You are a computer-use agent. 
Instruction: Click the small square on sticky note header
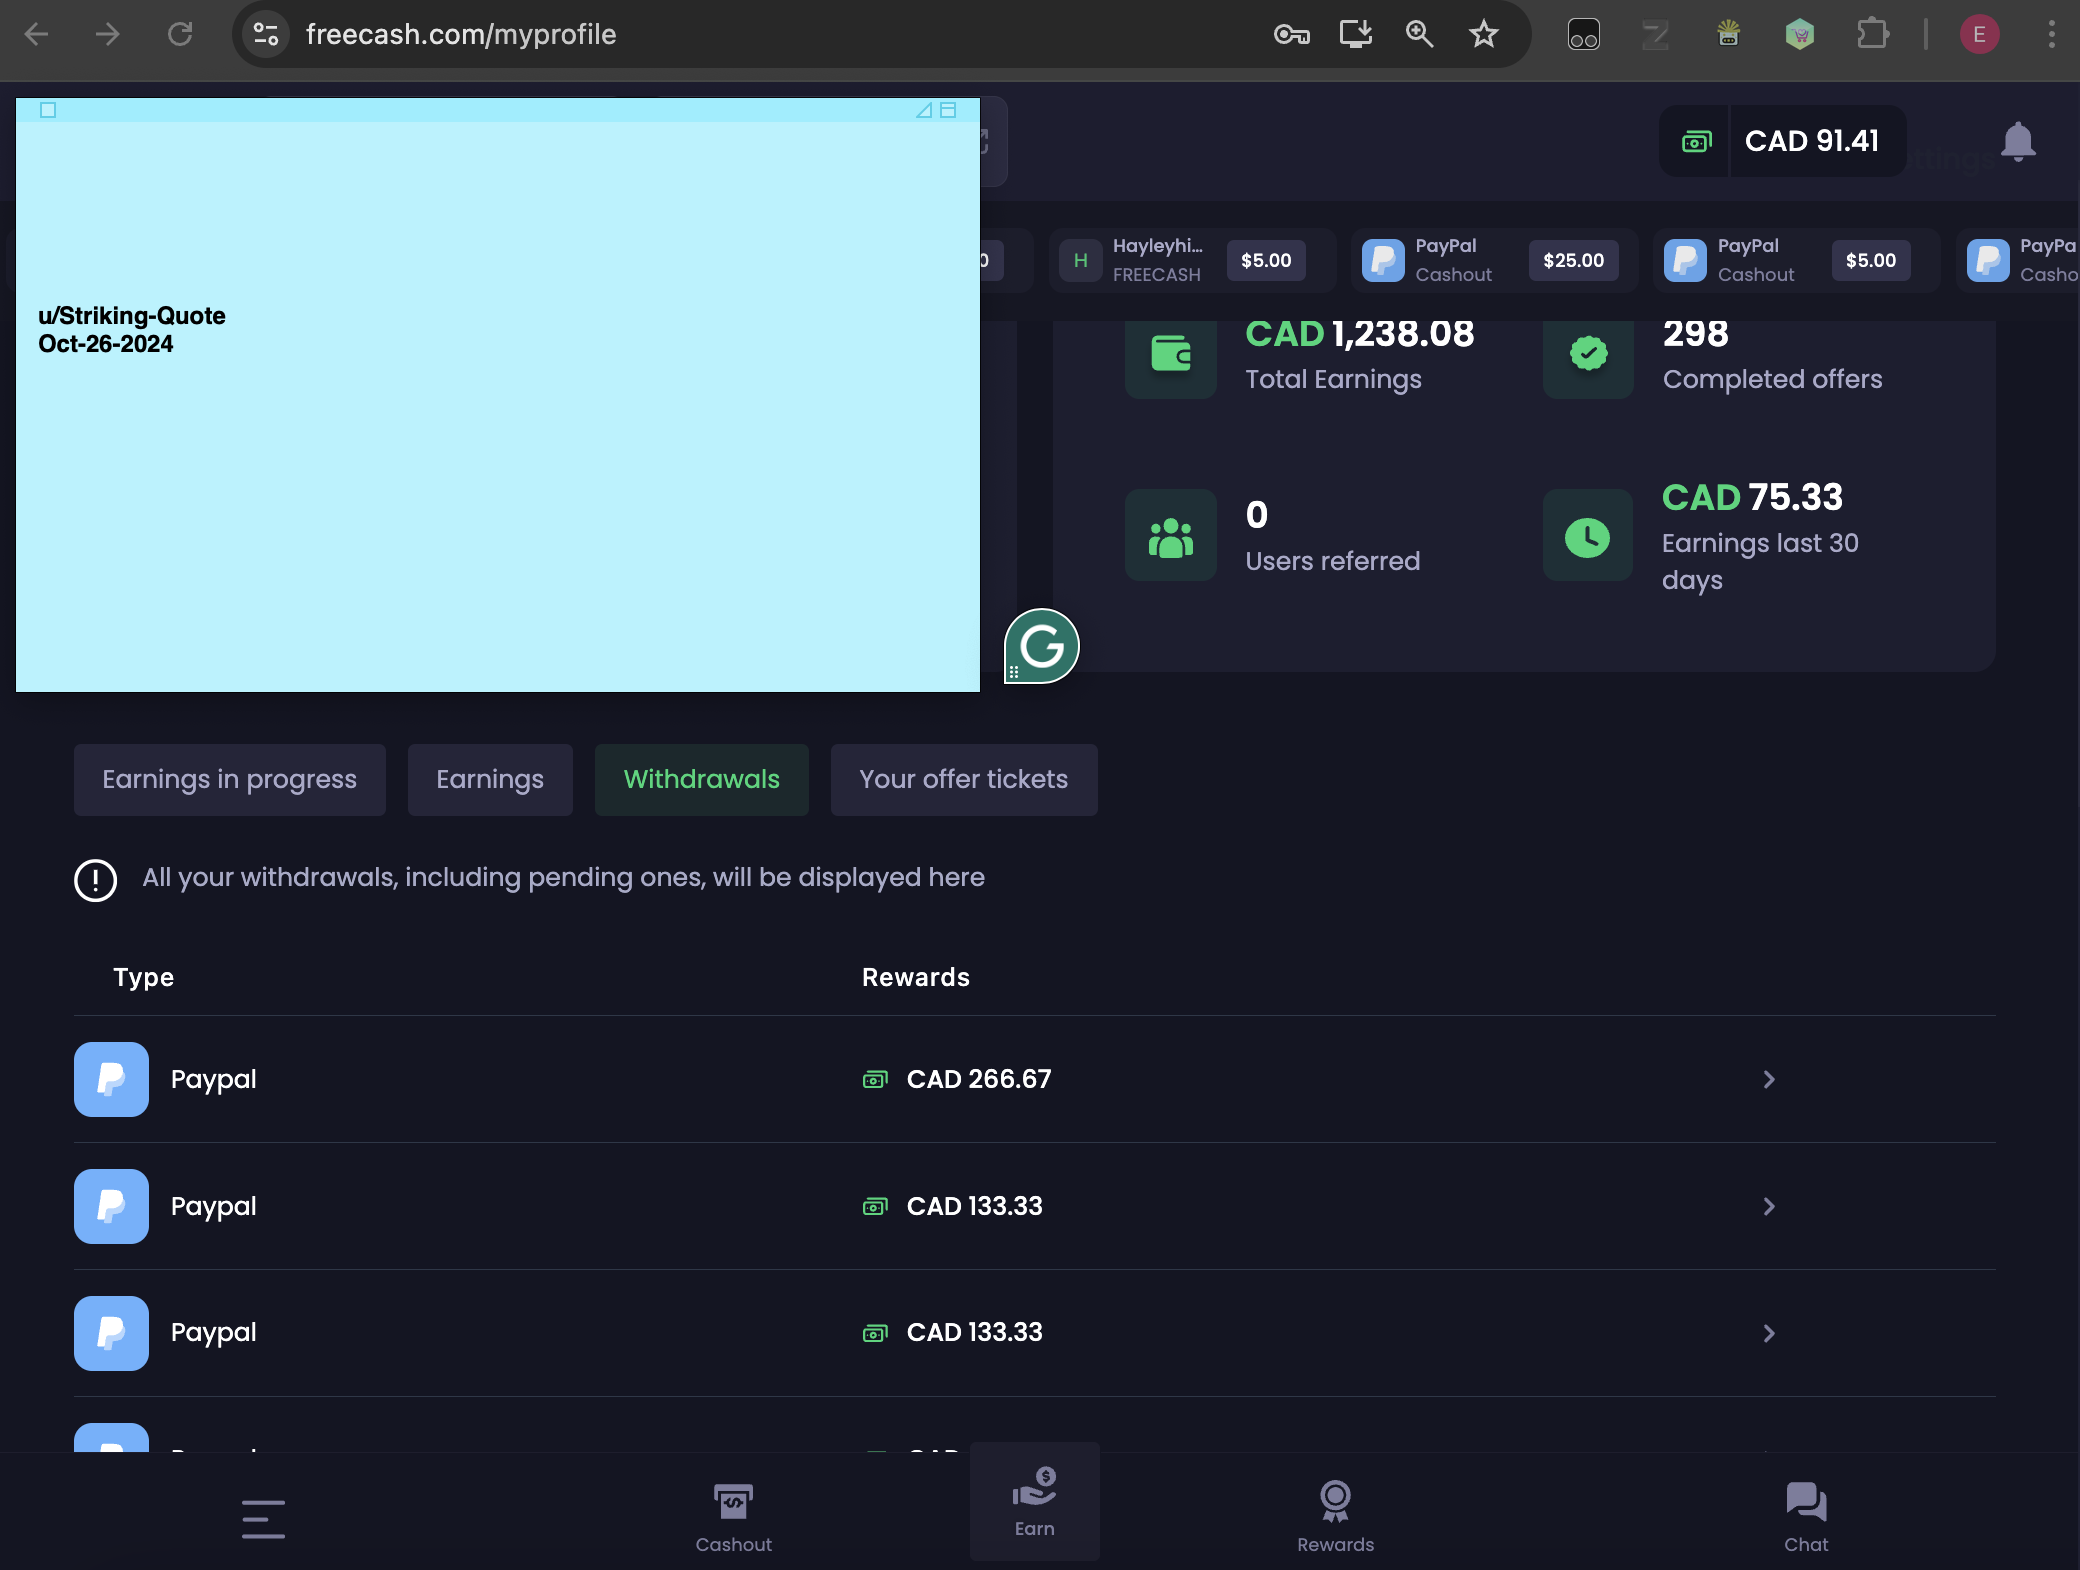(48, 110)
